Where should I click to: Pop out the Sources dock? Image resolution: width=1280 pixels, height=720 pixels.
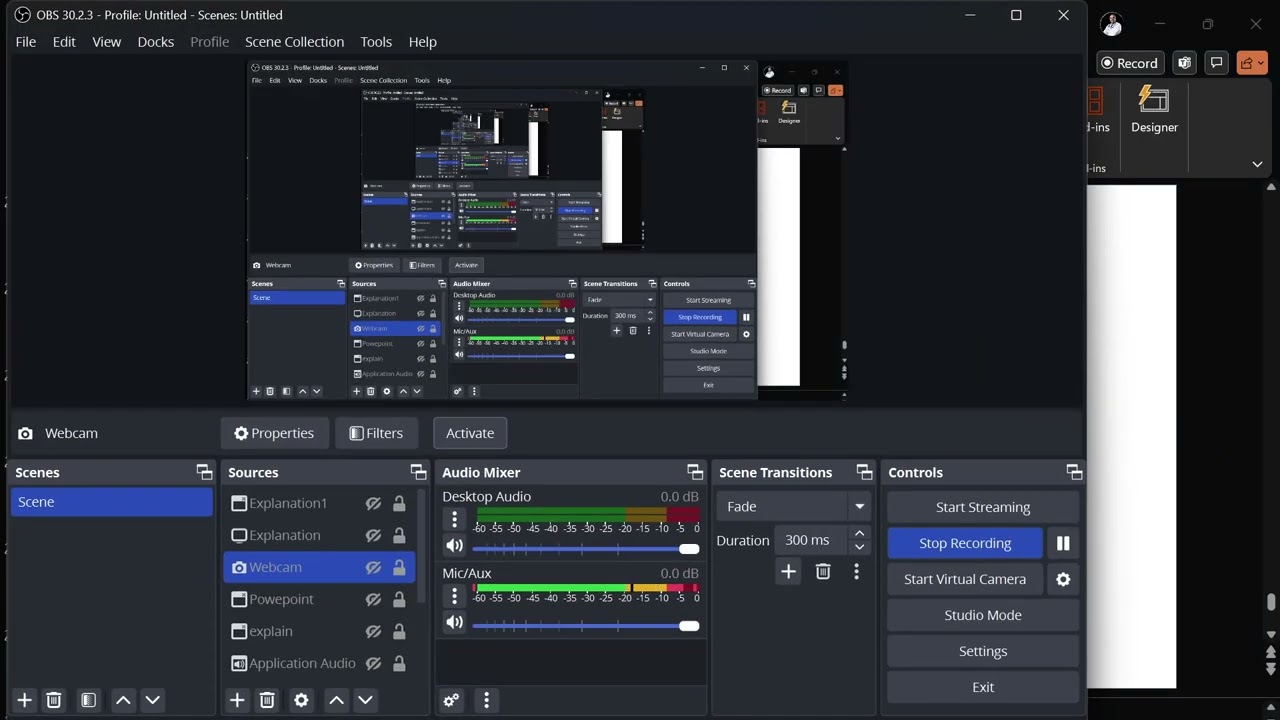coord(418,472)
